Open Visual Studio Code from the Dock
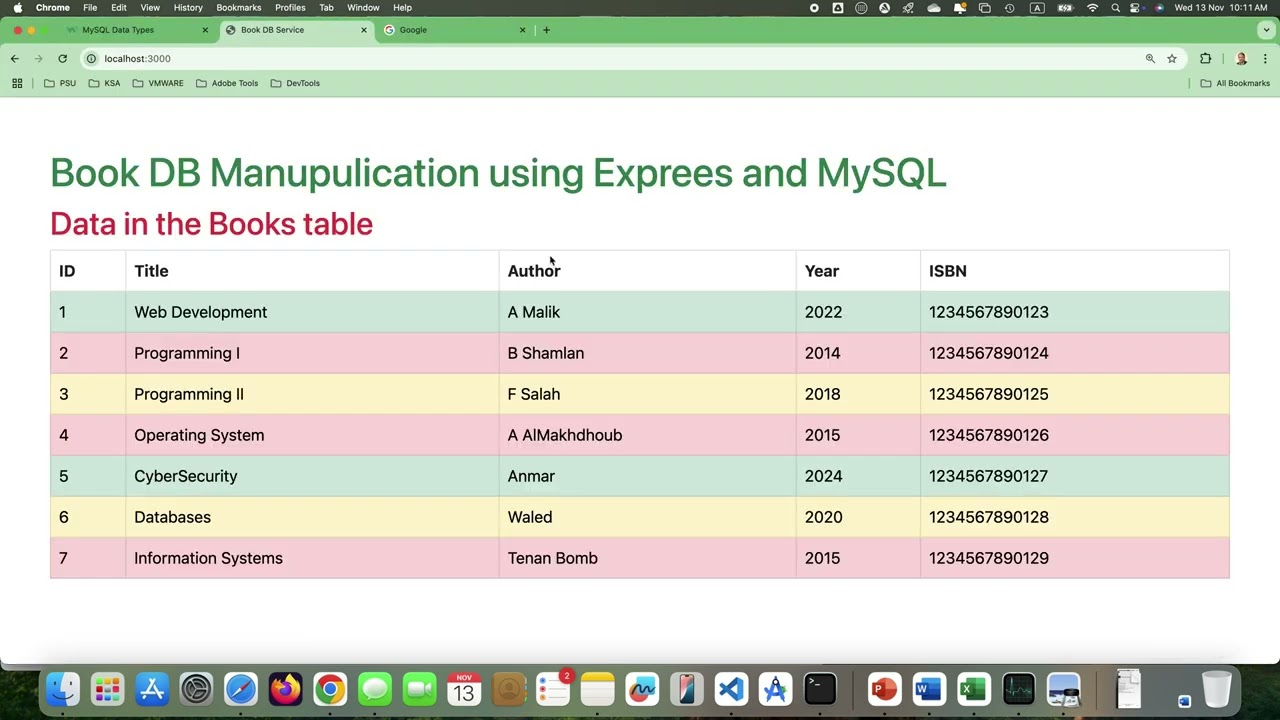The height and width of the screenshot is (720, 1280). click(731, 689)
